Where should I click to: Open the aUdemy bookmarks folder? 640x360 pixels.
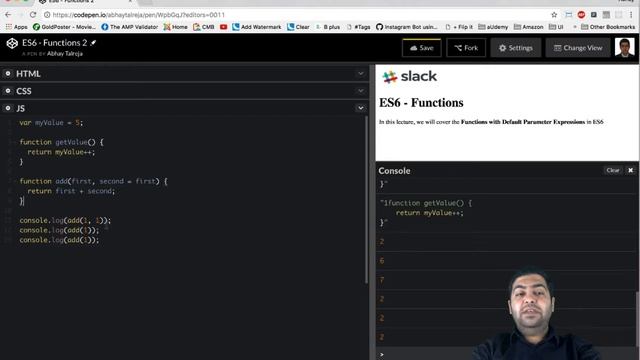(x=493, y=27)
